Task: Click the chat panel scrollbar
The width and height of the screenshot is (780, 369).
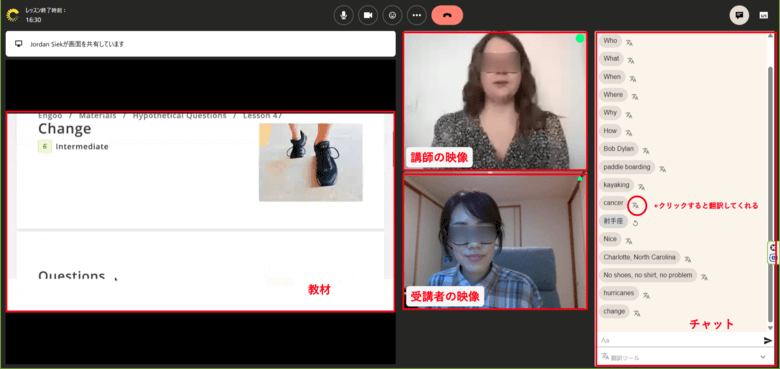Action: [771, 194]
